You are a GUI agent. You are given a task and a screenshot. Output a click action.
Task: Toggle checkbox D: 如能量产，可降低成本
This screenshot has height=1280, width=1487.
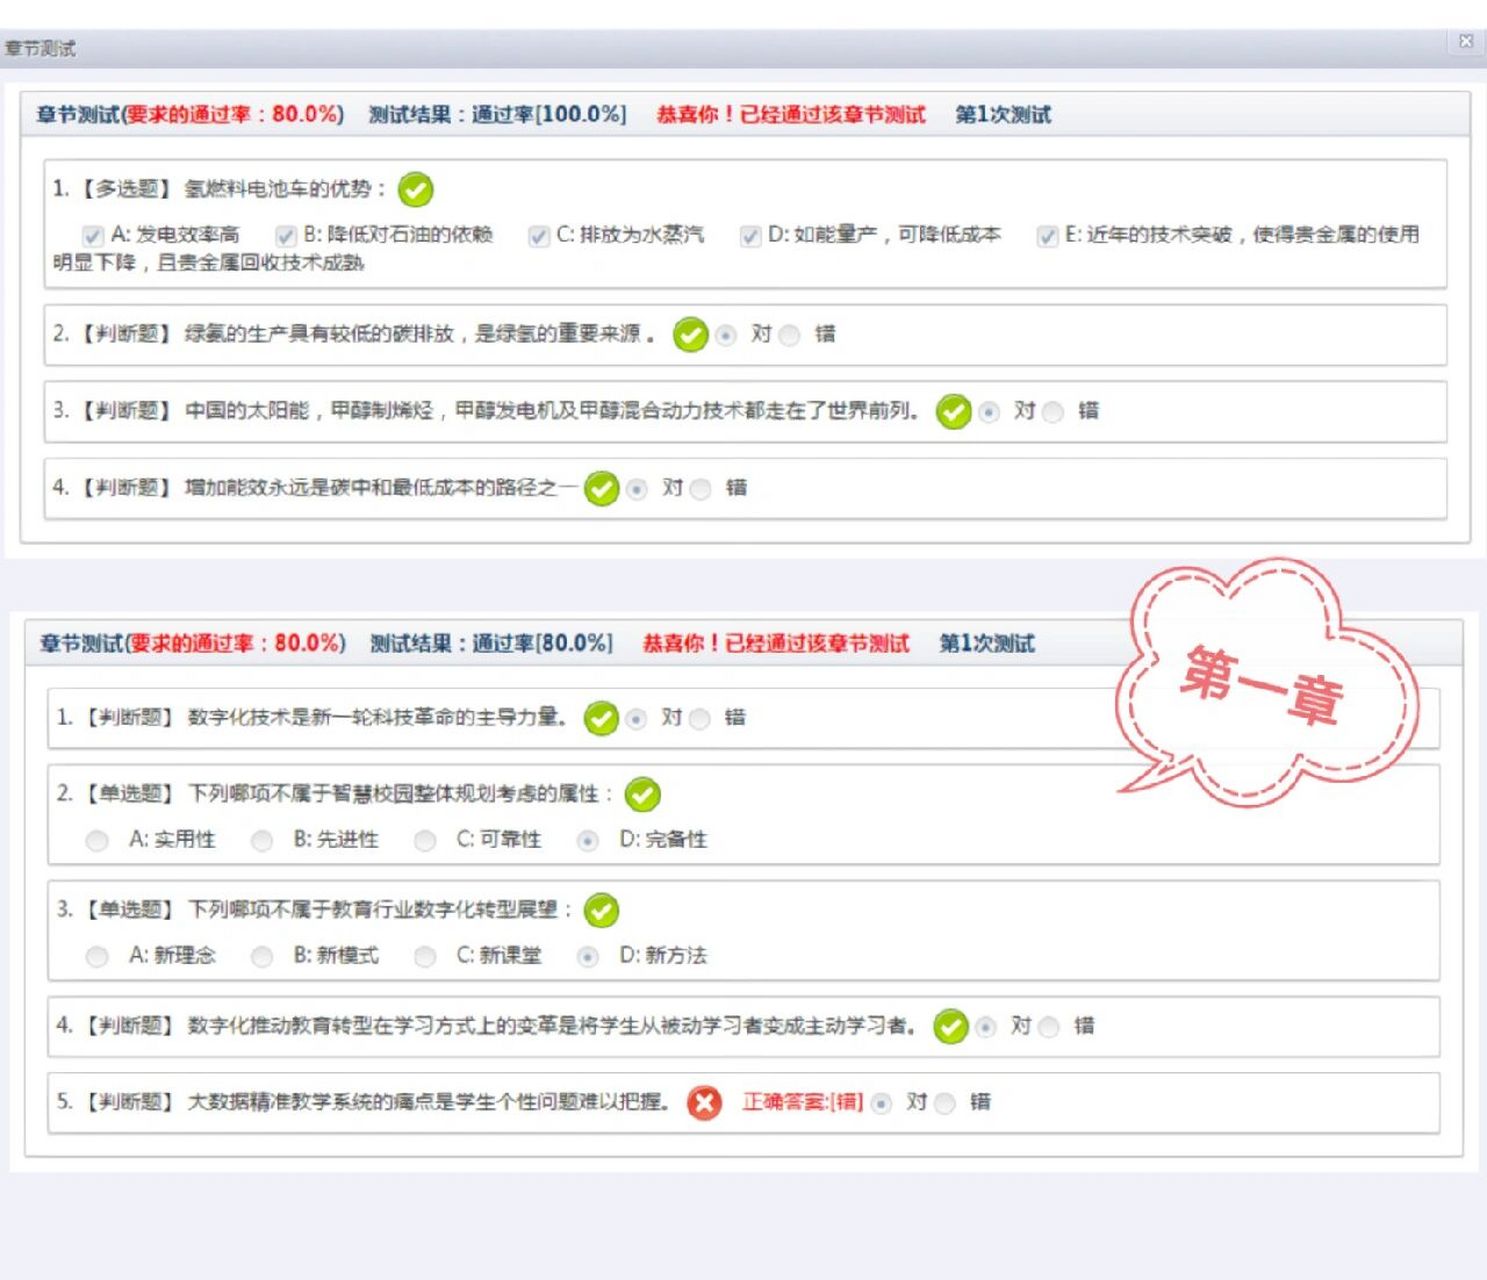click(x=750, y=236)
